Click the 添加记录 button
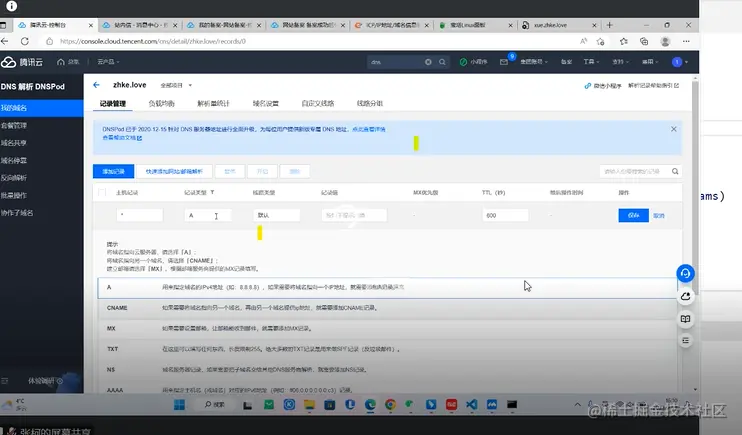Viewport: 742px width, 435px height. [114, 171]
